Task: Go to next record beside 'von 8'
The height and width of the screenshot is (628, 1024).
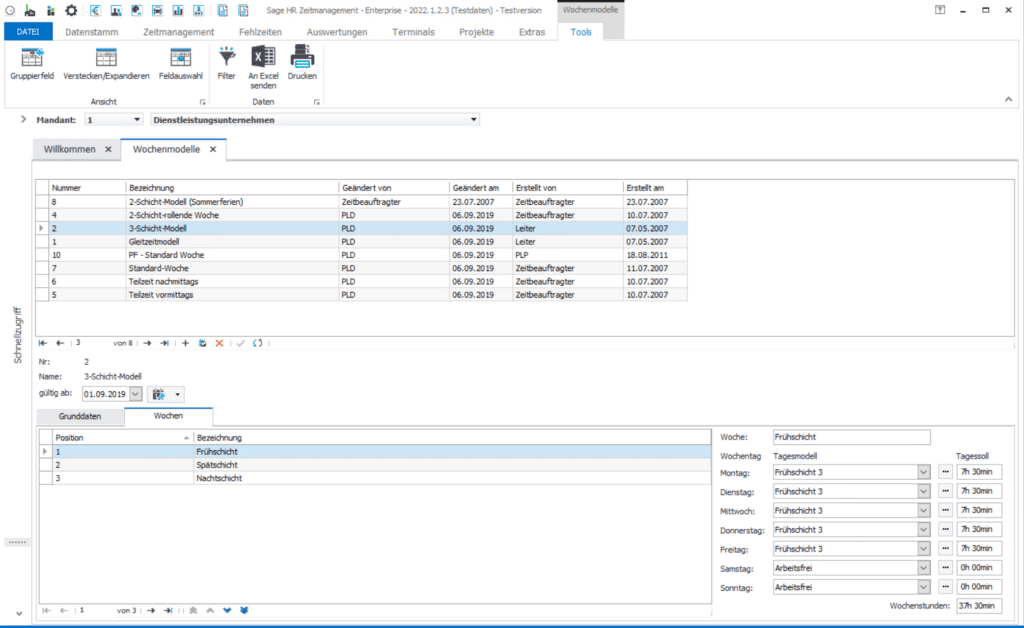Action: [147, 343]
